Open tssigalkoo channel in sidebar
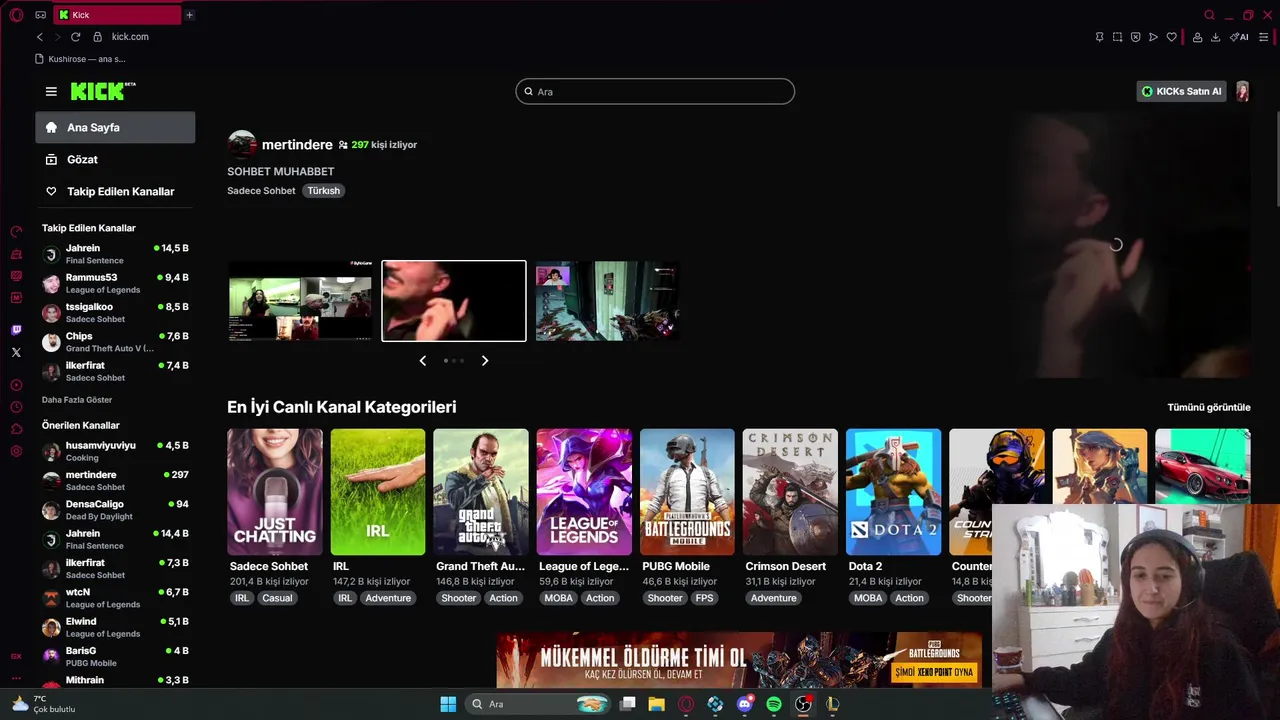The width and height of the screenshot is (1280, 720). coord(115,313)
